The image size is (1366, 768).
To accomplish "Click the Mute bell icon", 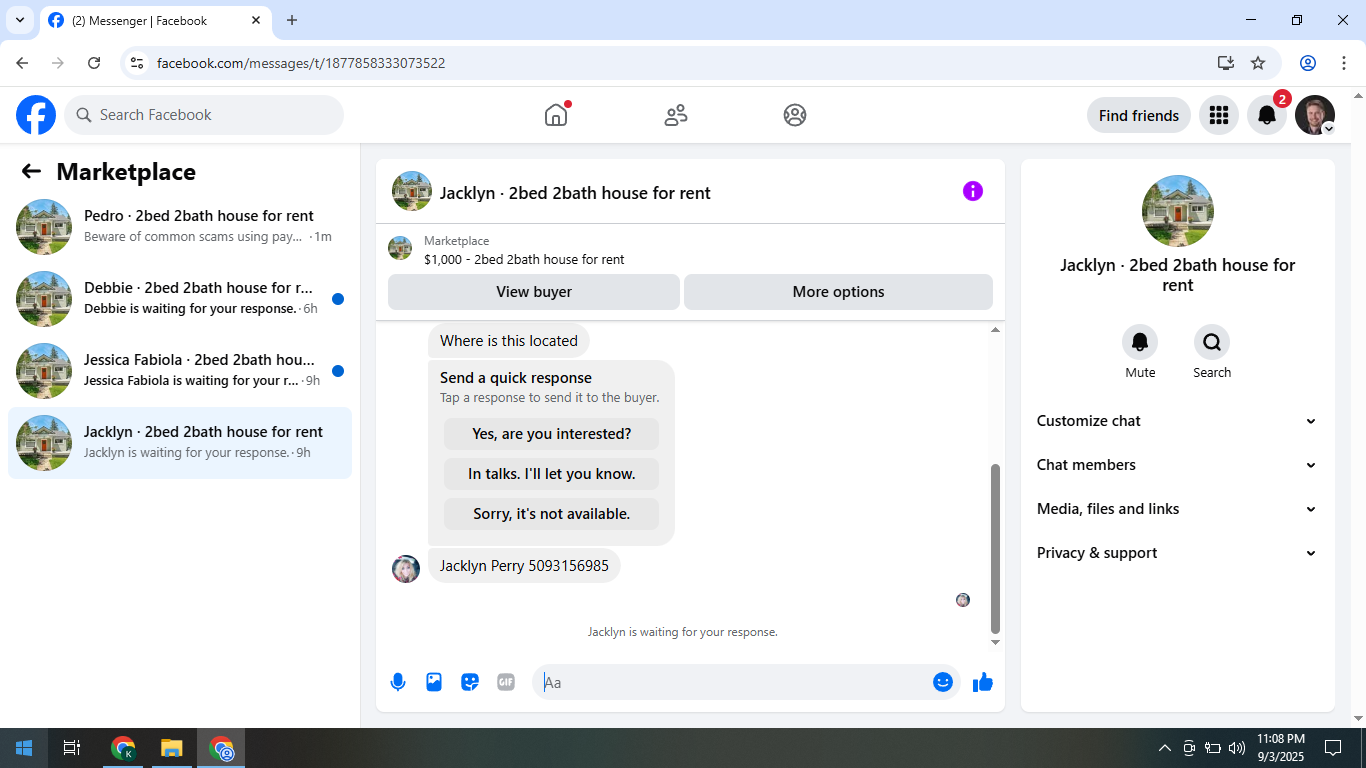I will 1140,343.
